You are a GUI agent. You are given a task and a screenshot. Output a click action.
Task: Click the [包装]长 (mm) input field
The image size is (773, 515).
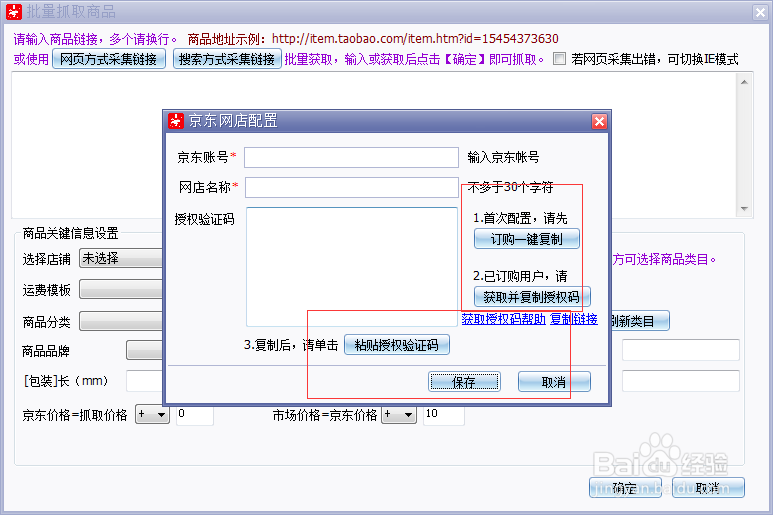144,381
